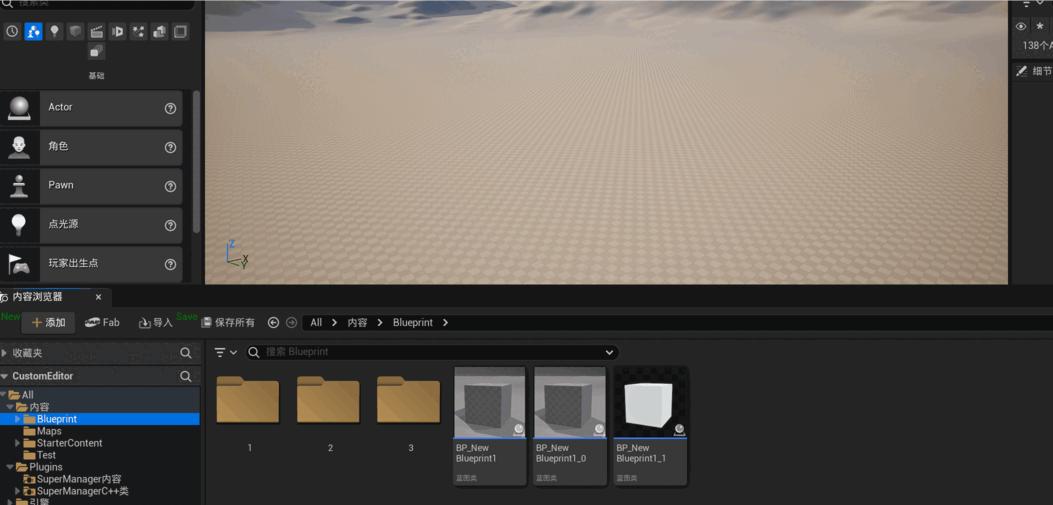Click help icon next to 点光源
The image size is (1053, 505).
tap(170, 226)
